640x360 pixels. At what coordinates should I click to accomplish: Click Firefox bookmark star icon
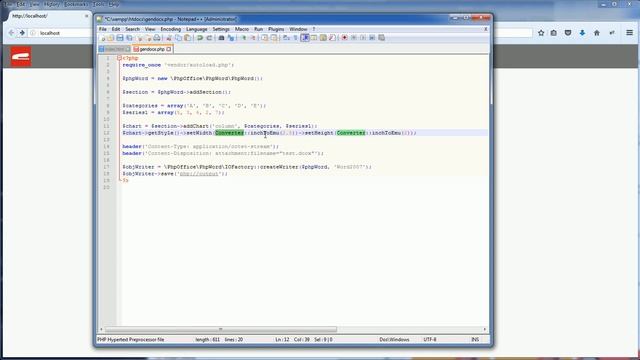[541, 33]
